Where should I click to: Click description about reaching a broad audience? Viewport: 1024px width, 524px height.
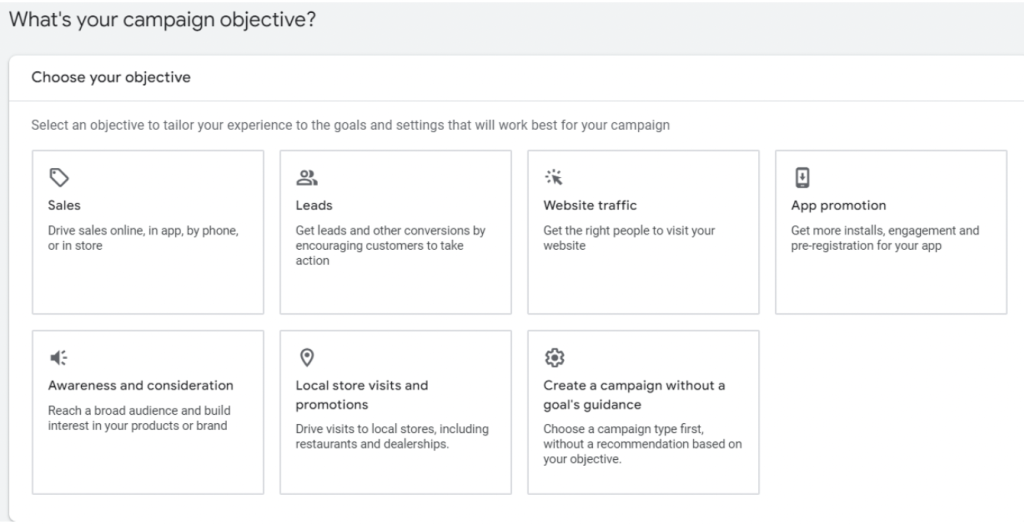tap(138, 418)
